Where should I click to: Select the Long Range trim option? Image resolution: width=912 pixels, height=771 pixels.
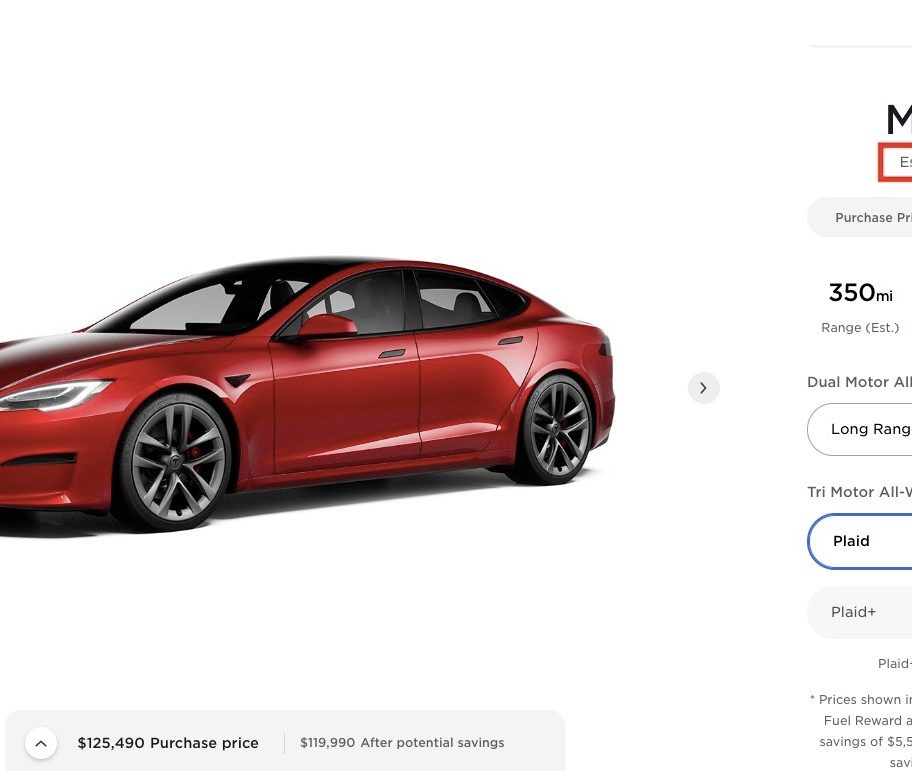click(860, 429)
